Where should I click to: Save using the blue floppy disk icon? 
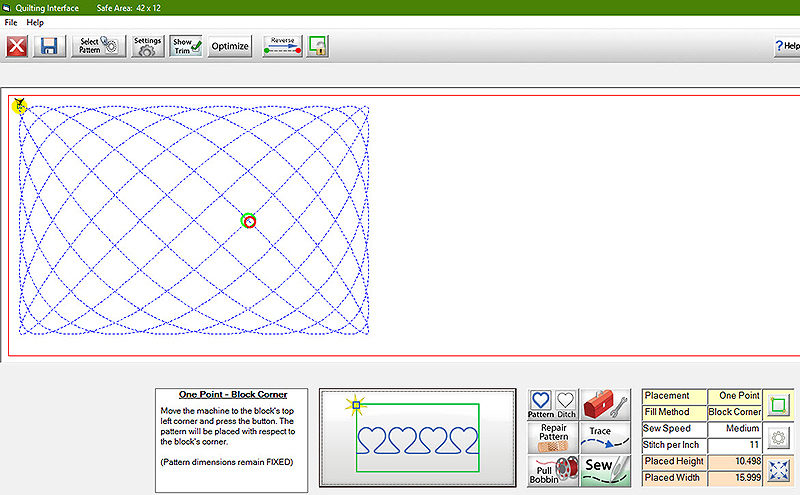(x=48, y=46)
